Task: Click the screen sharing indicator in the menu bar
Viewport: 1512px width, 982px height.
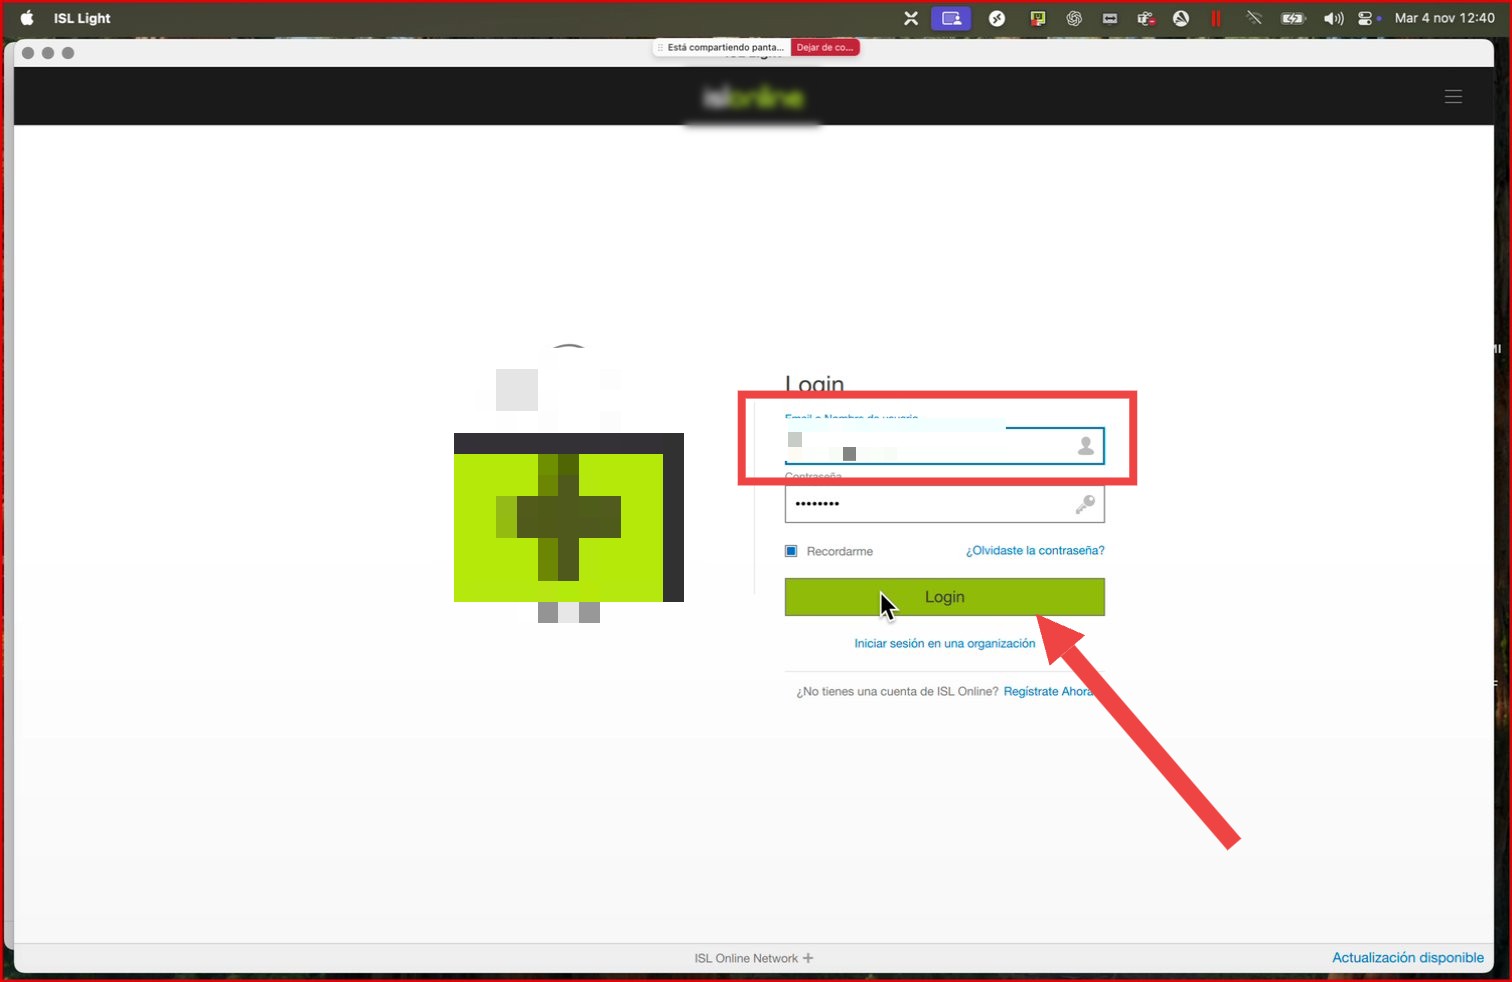Action: (x=951, y=18)
